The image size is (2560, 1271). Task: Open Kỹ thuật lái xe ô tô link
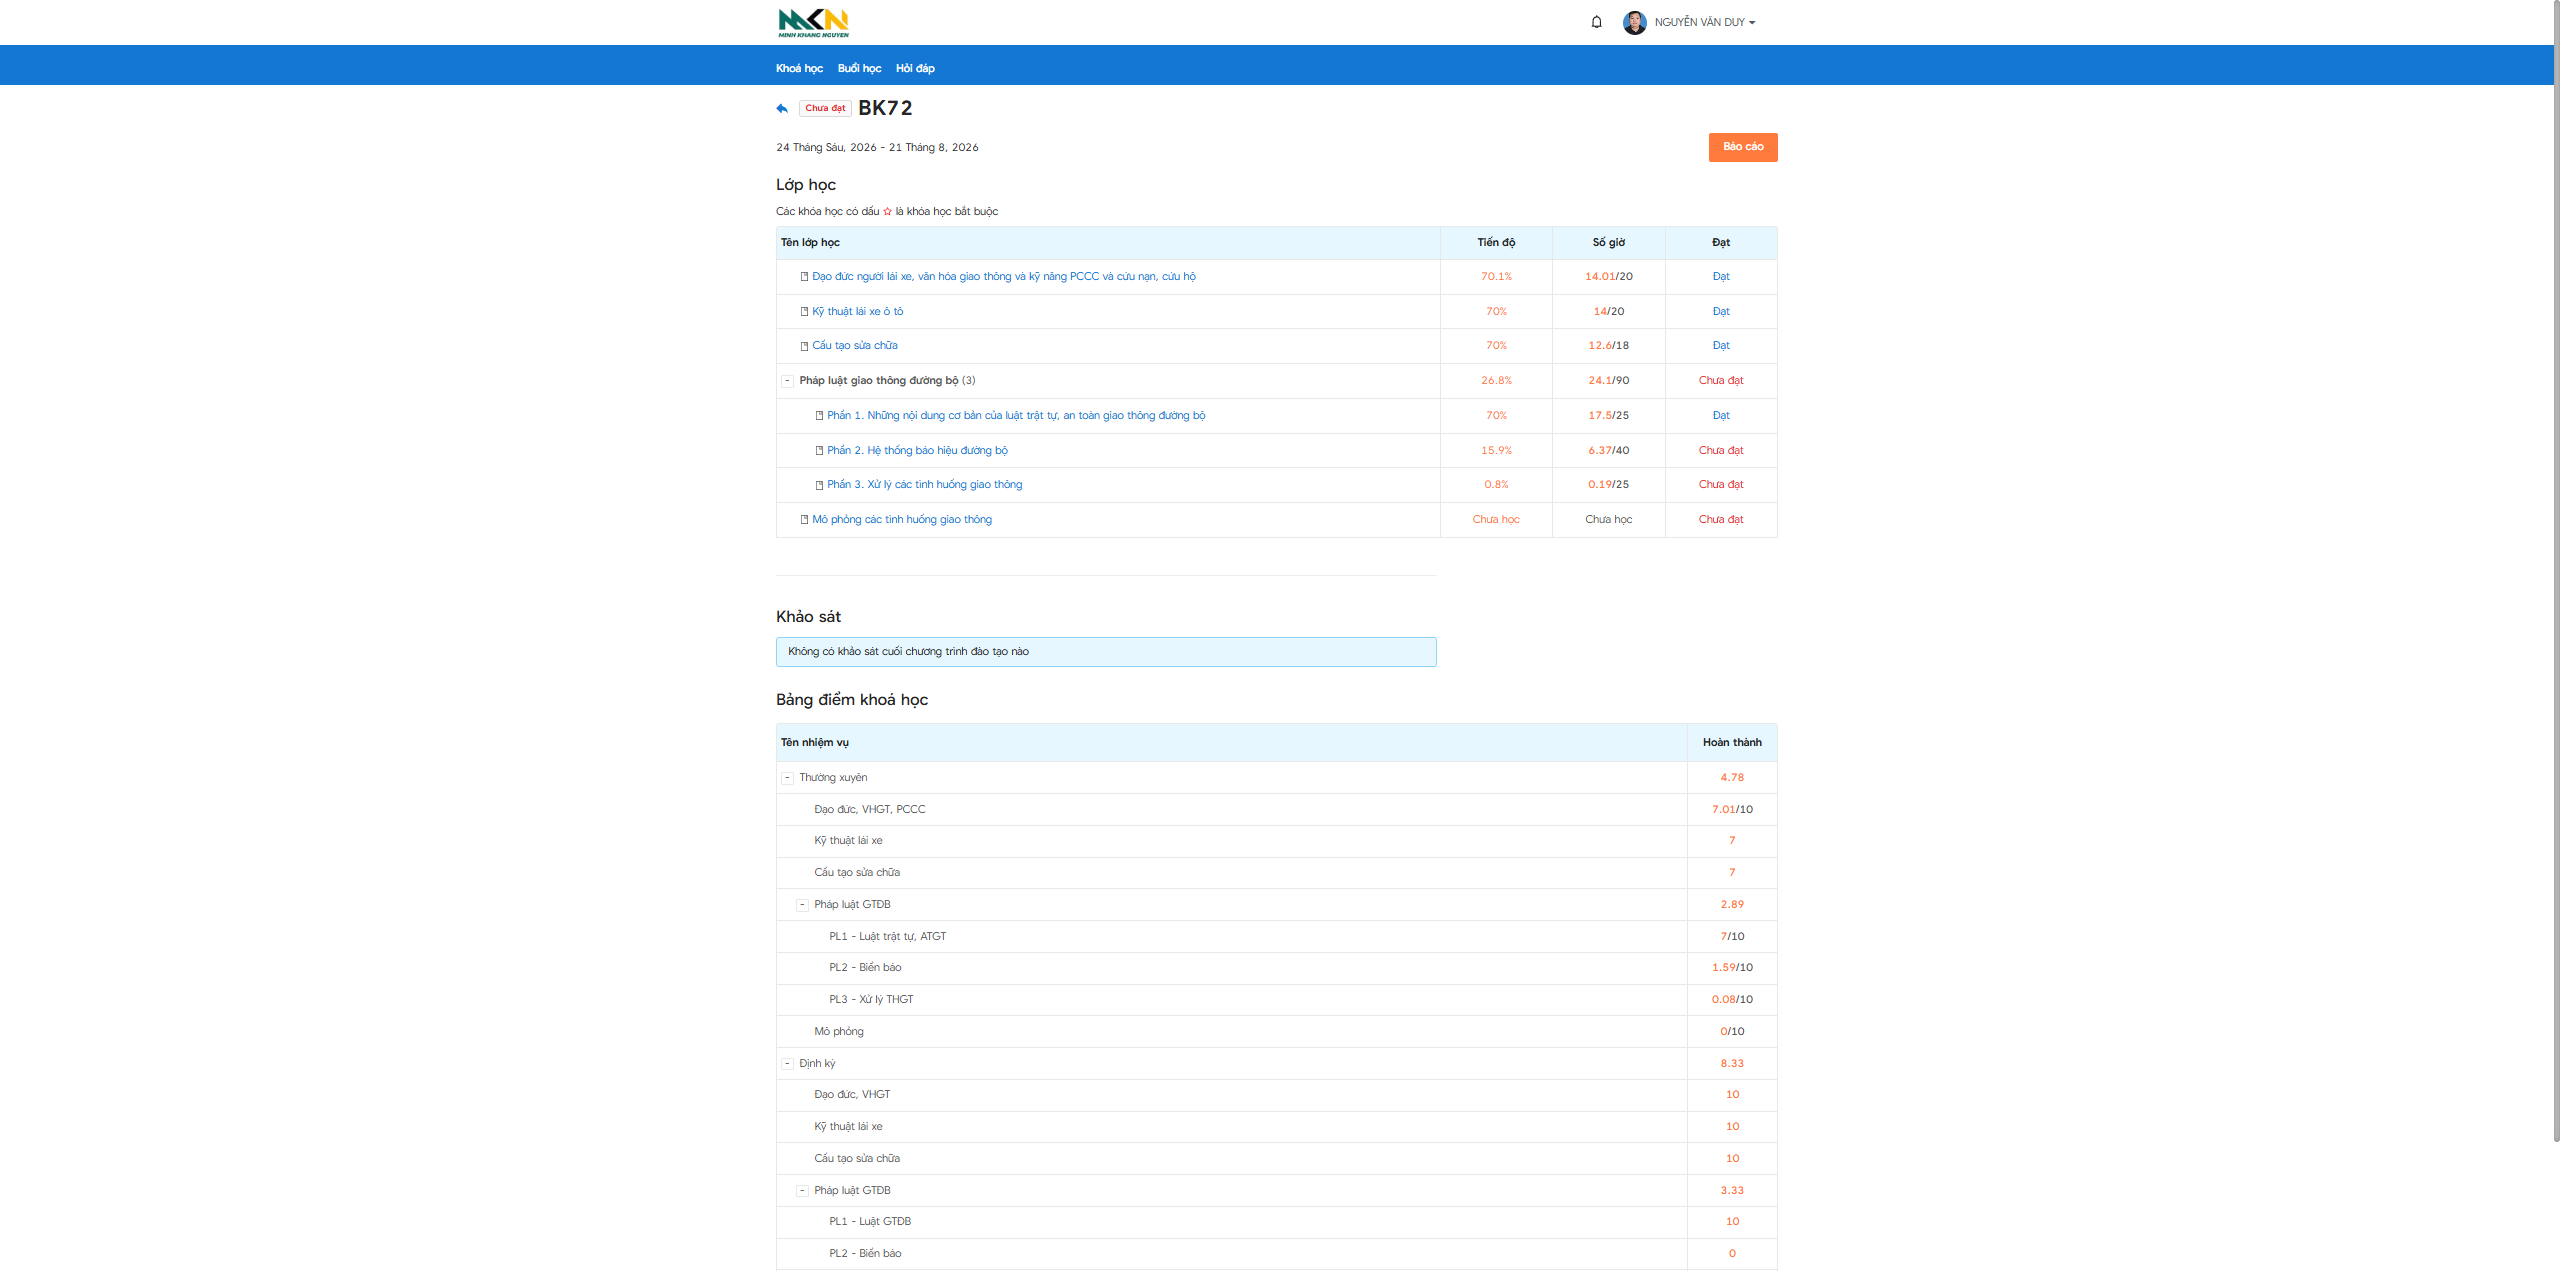[857, 312]
